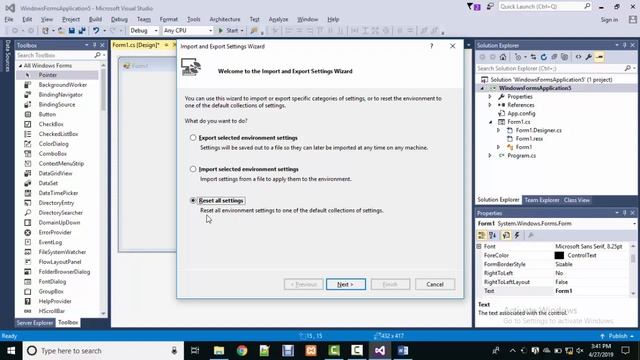
Task: Select Export selected environment settings option
Action: tap(193, 138)
